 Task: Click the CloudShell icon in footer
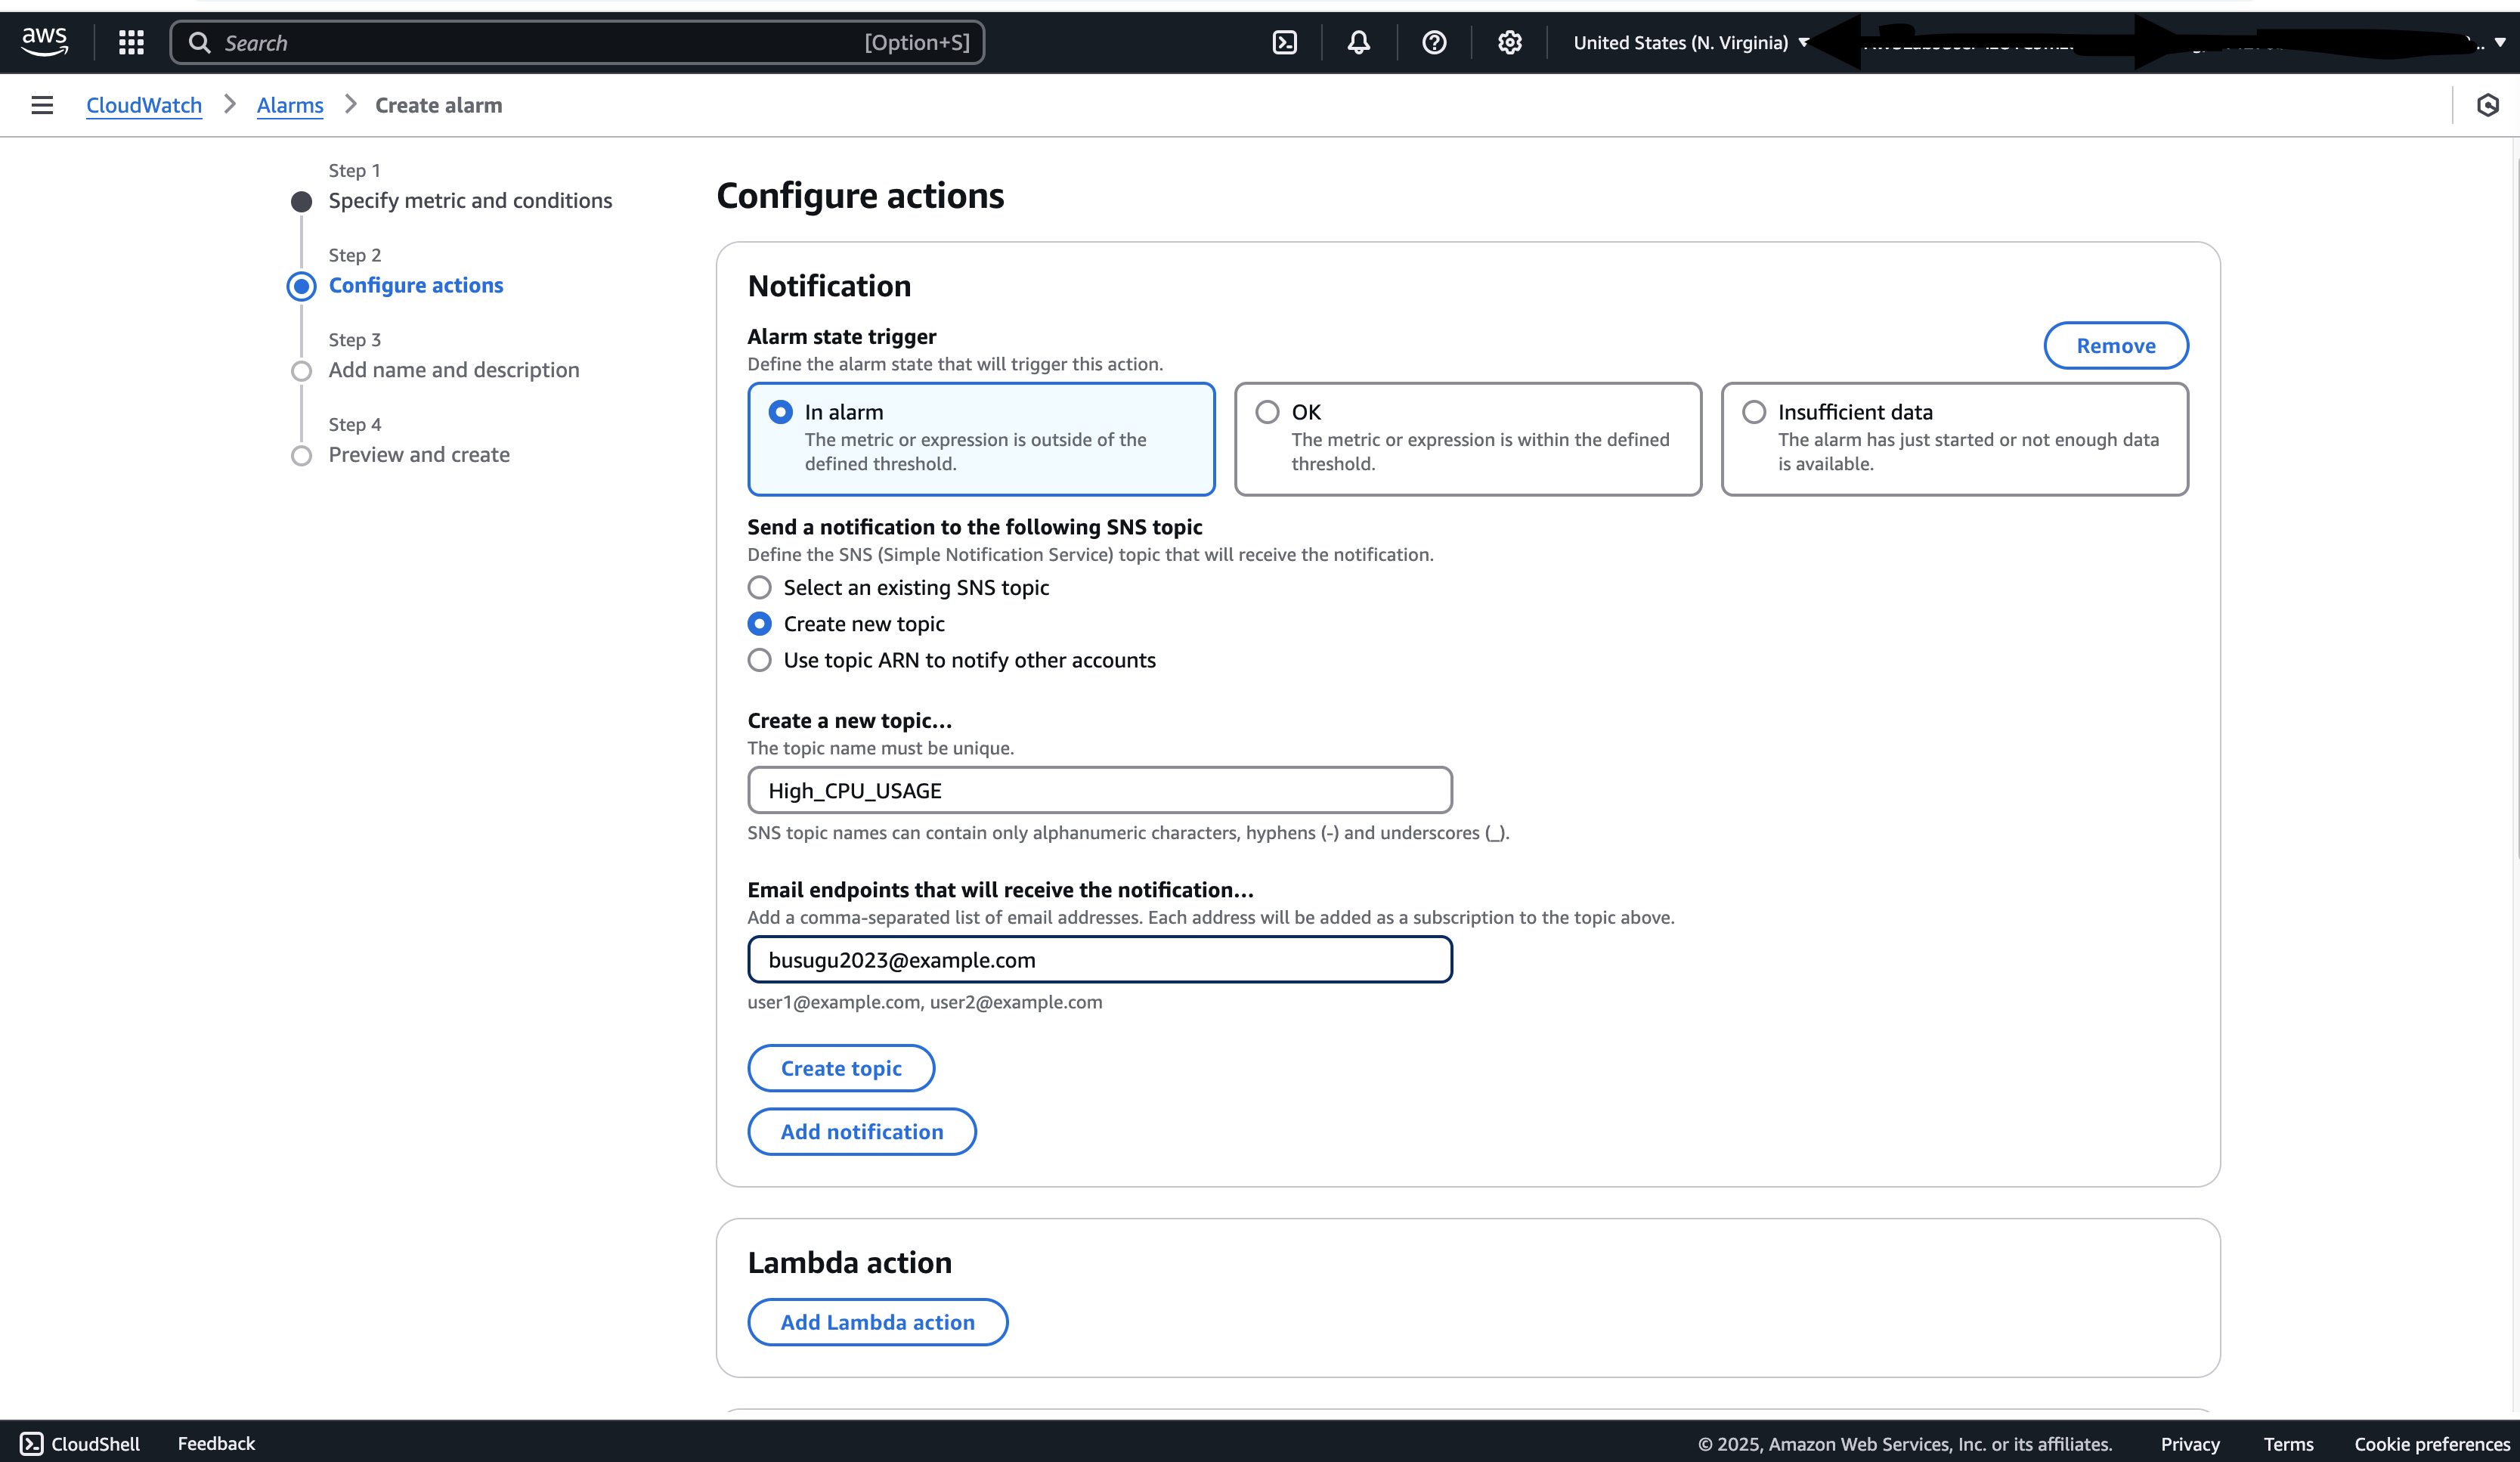click(32, 1443)
